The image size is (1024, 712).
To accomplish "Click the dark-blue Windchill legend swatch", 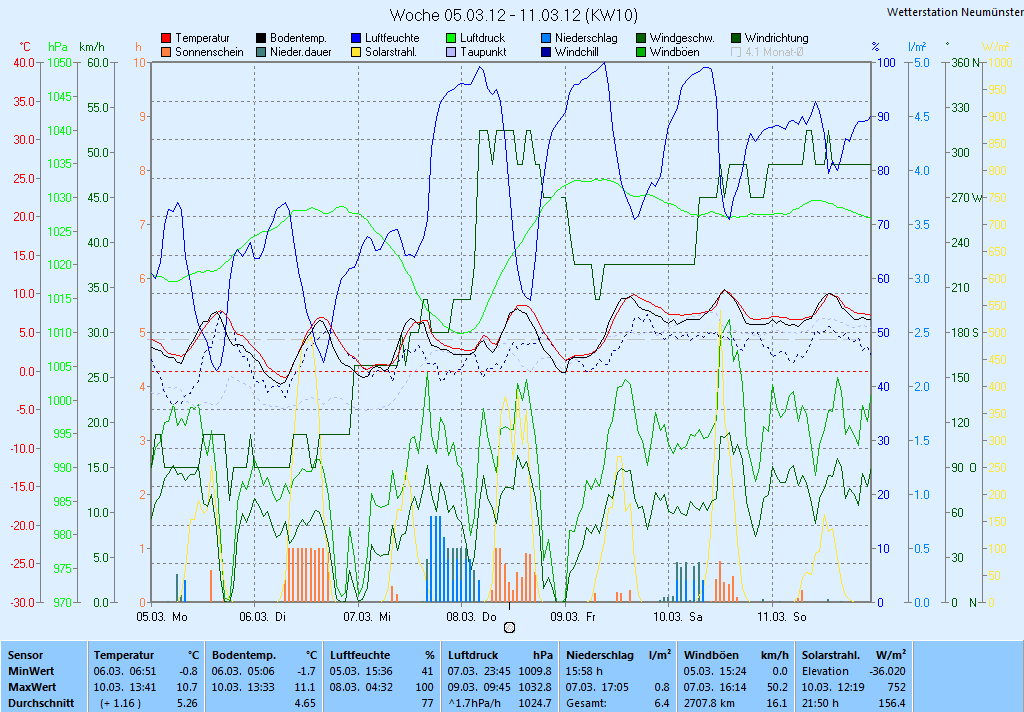I will pyautogui.click(x=546, y=52).
